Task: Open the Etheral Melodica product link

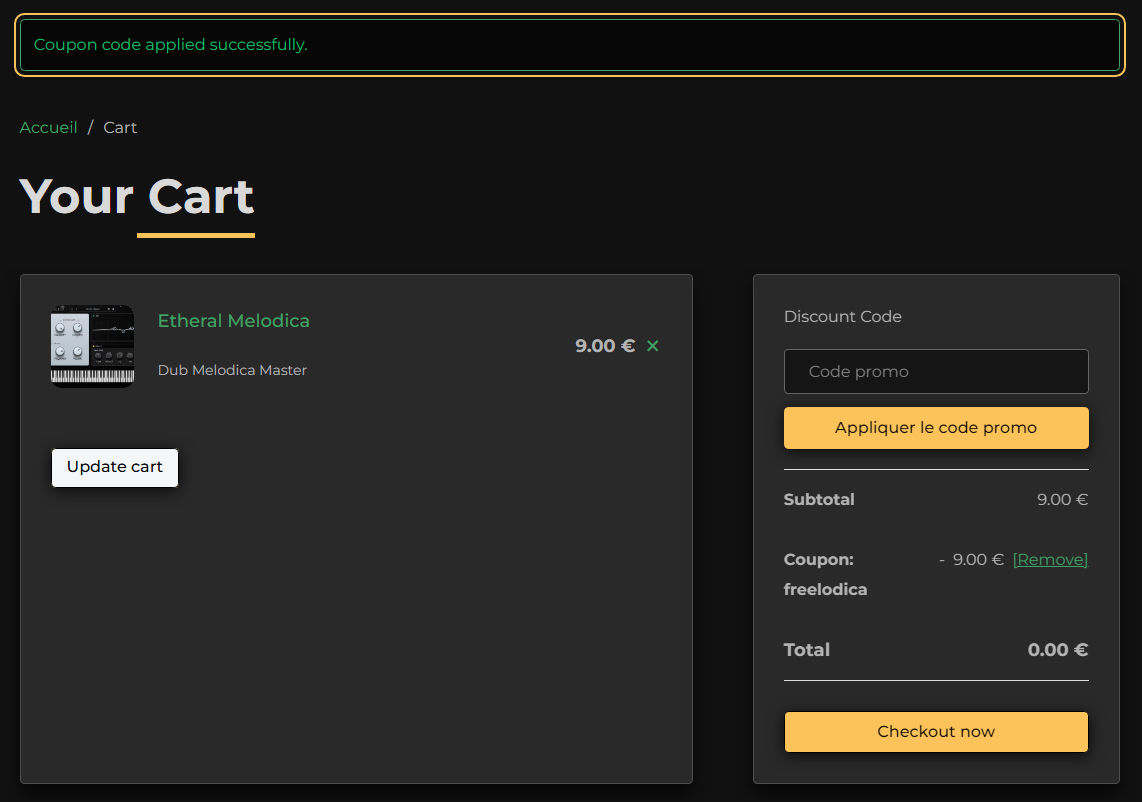Action: (x=233, y=321)
